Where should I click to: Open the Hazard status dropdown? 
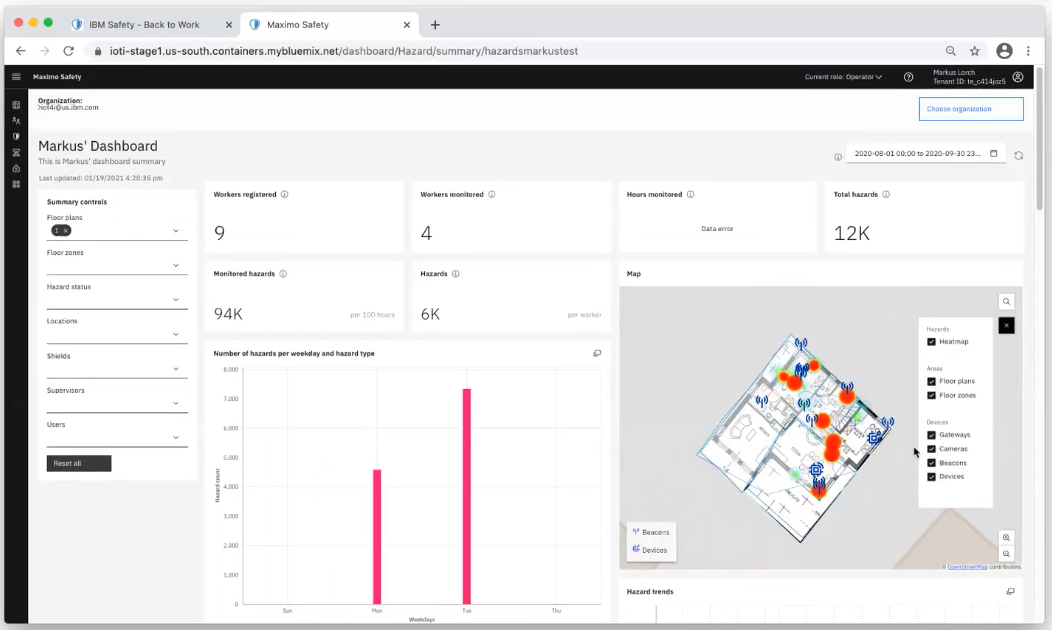pyautogui.click(x=117, y=300)
